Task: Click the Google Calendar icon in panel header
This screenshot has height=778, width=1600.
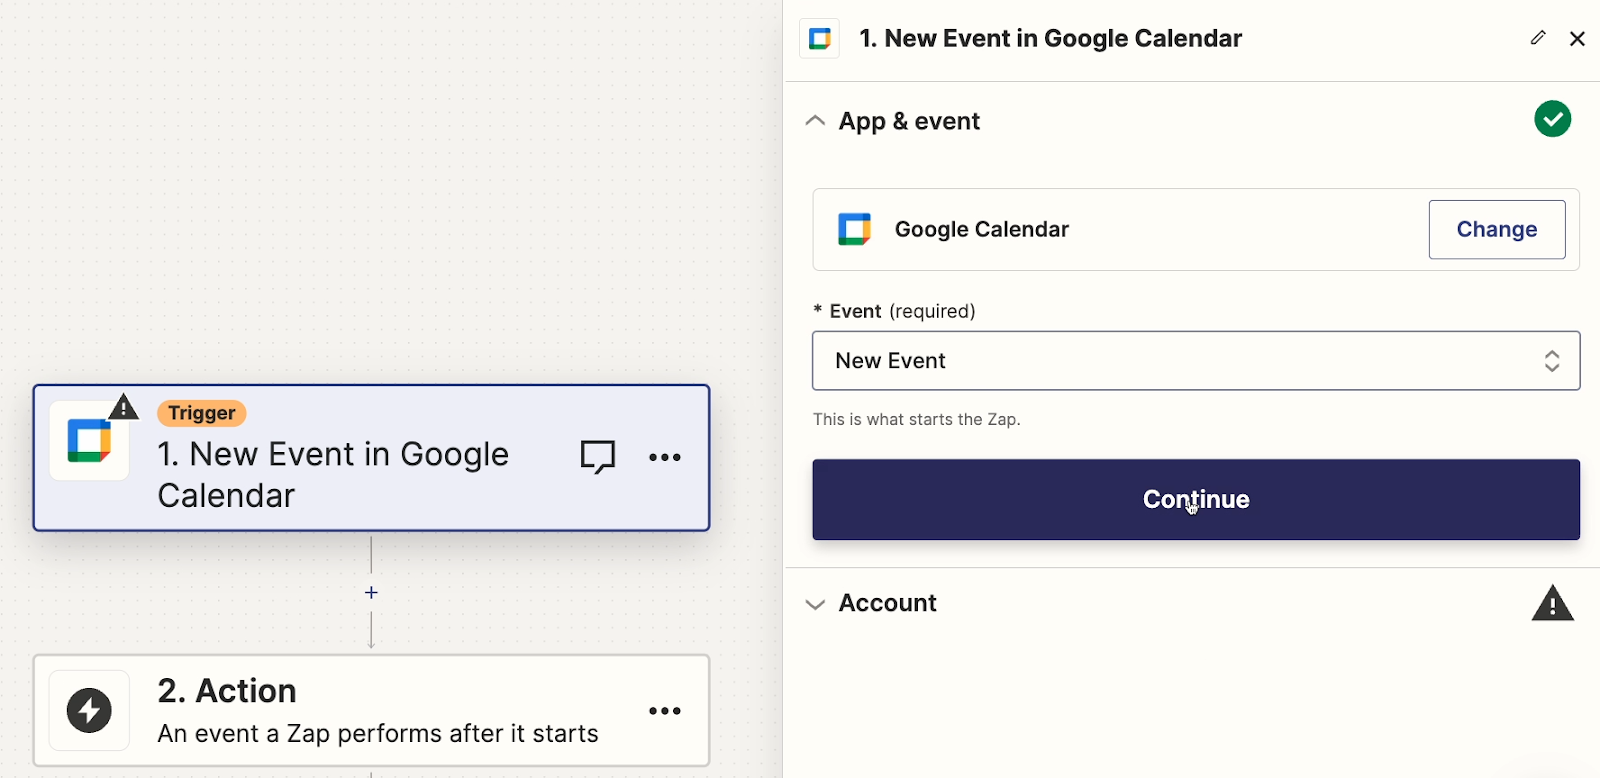Action: point(820,39)
